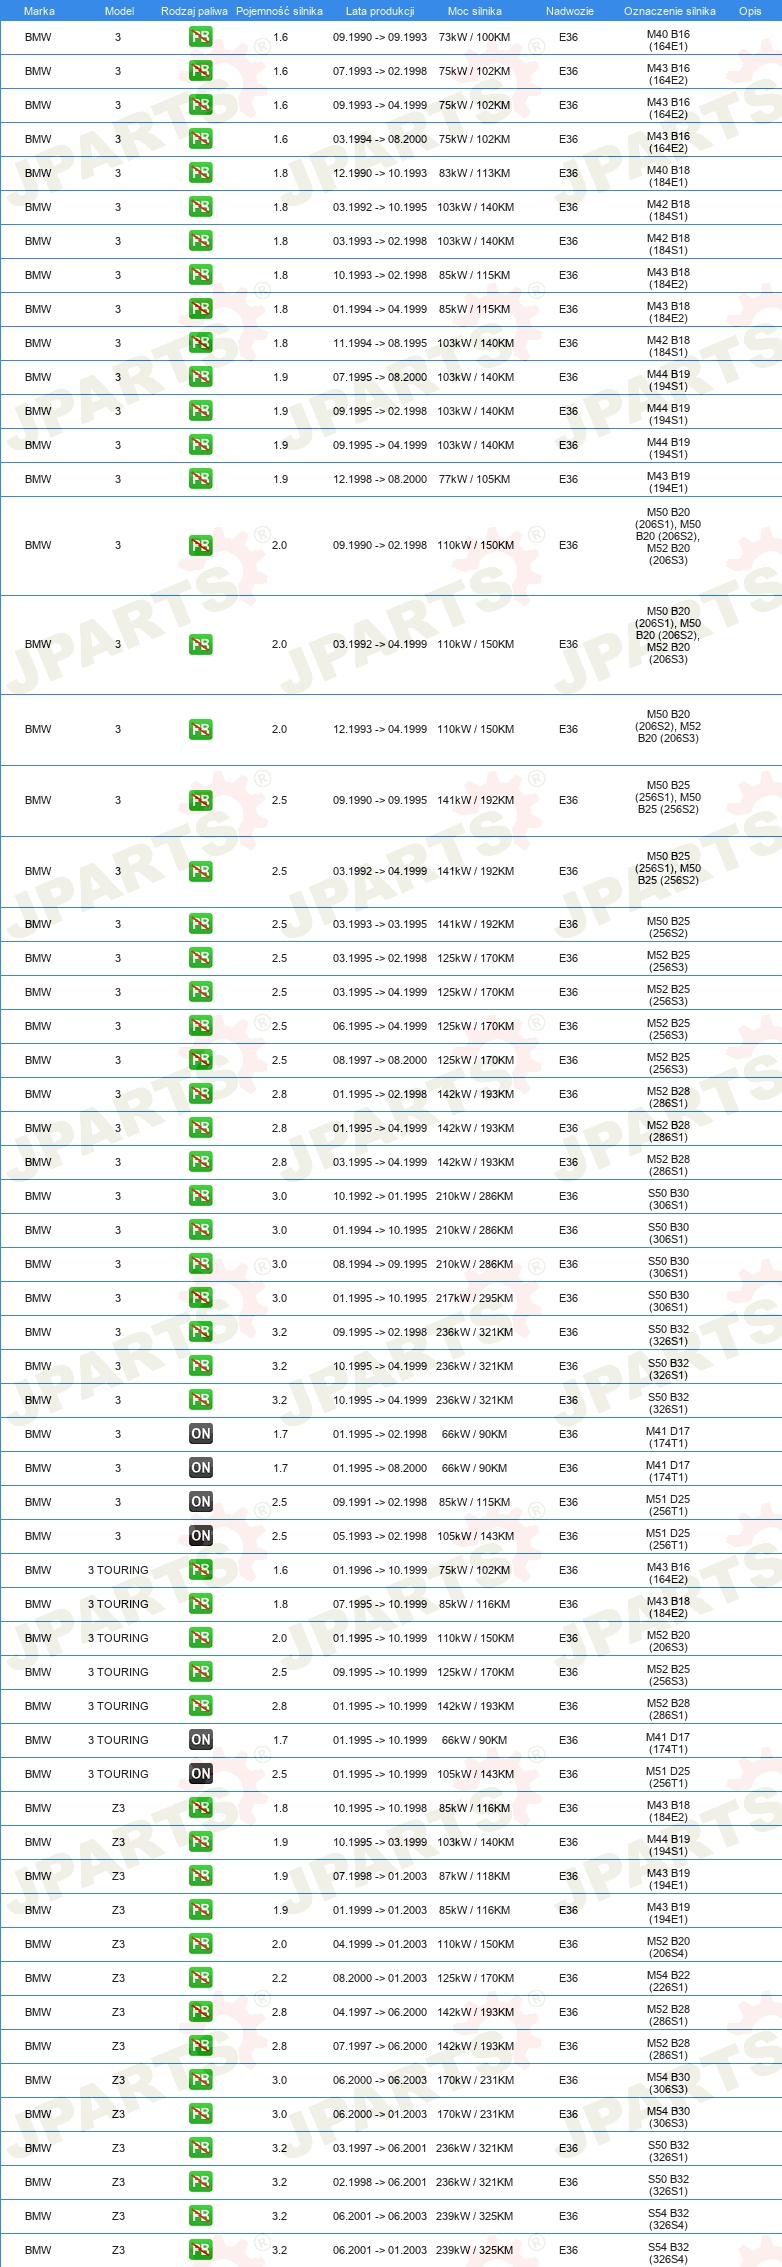
Task: Select engine code M40 B18 (184E1)
Action: pyautogui.click(x=668, y=176)
